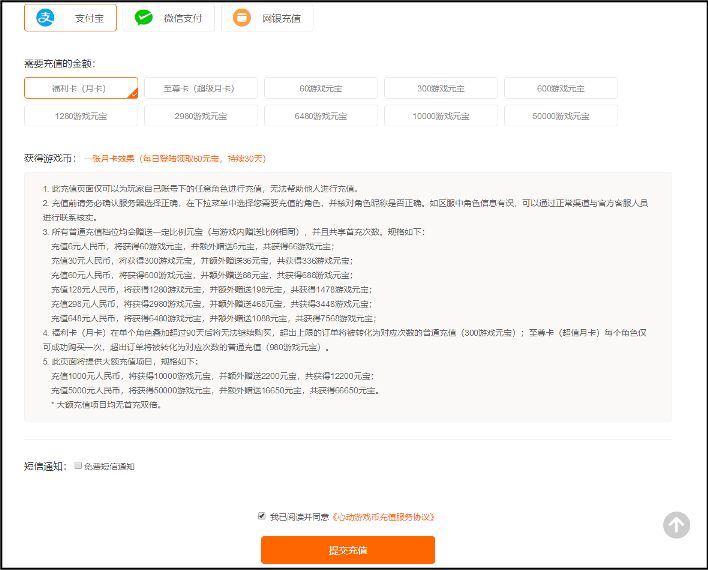Click the line about 充值128元人民币

coord(211,289)
